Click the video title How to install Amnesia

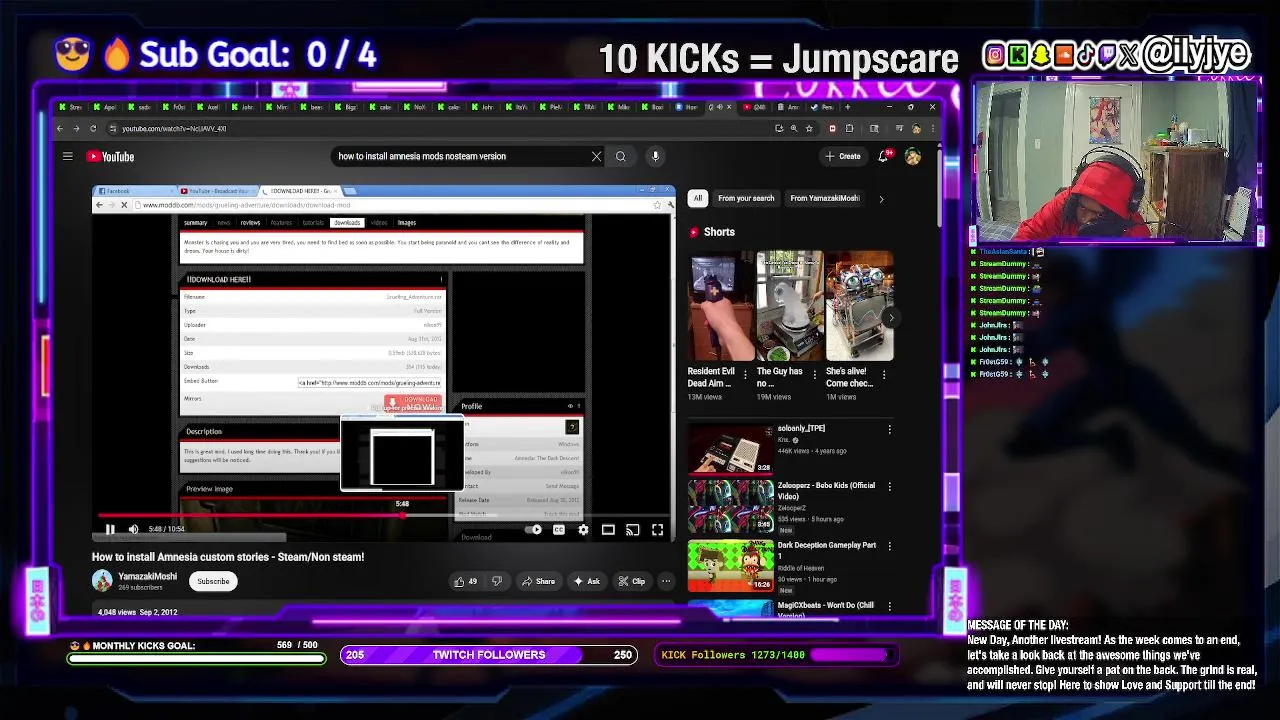[228, 557]
